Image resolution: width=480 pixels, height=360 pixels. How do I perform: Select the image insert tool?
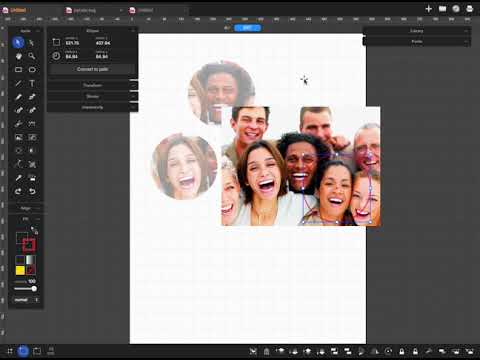[x=19, y=137]
